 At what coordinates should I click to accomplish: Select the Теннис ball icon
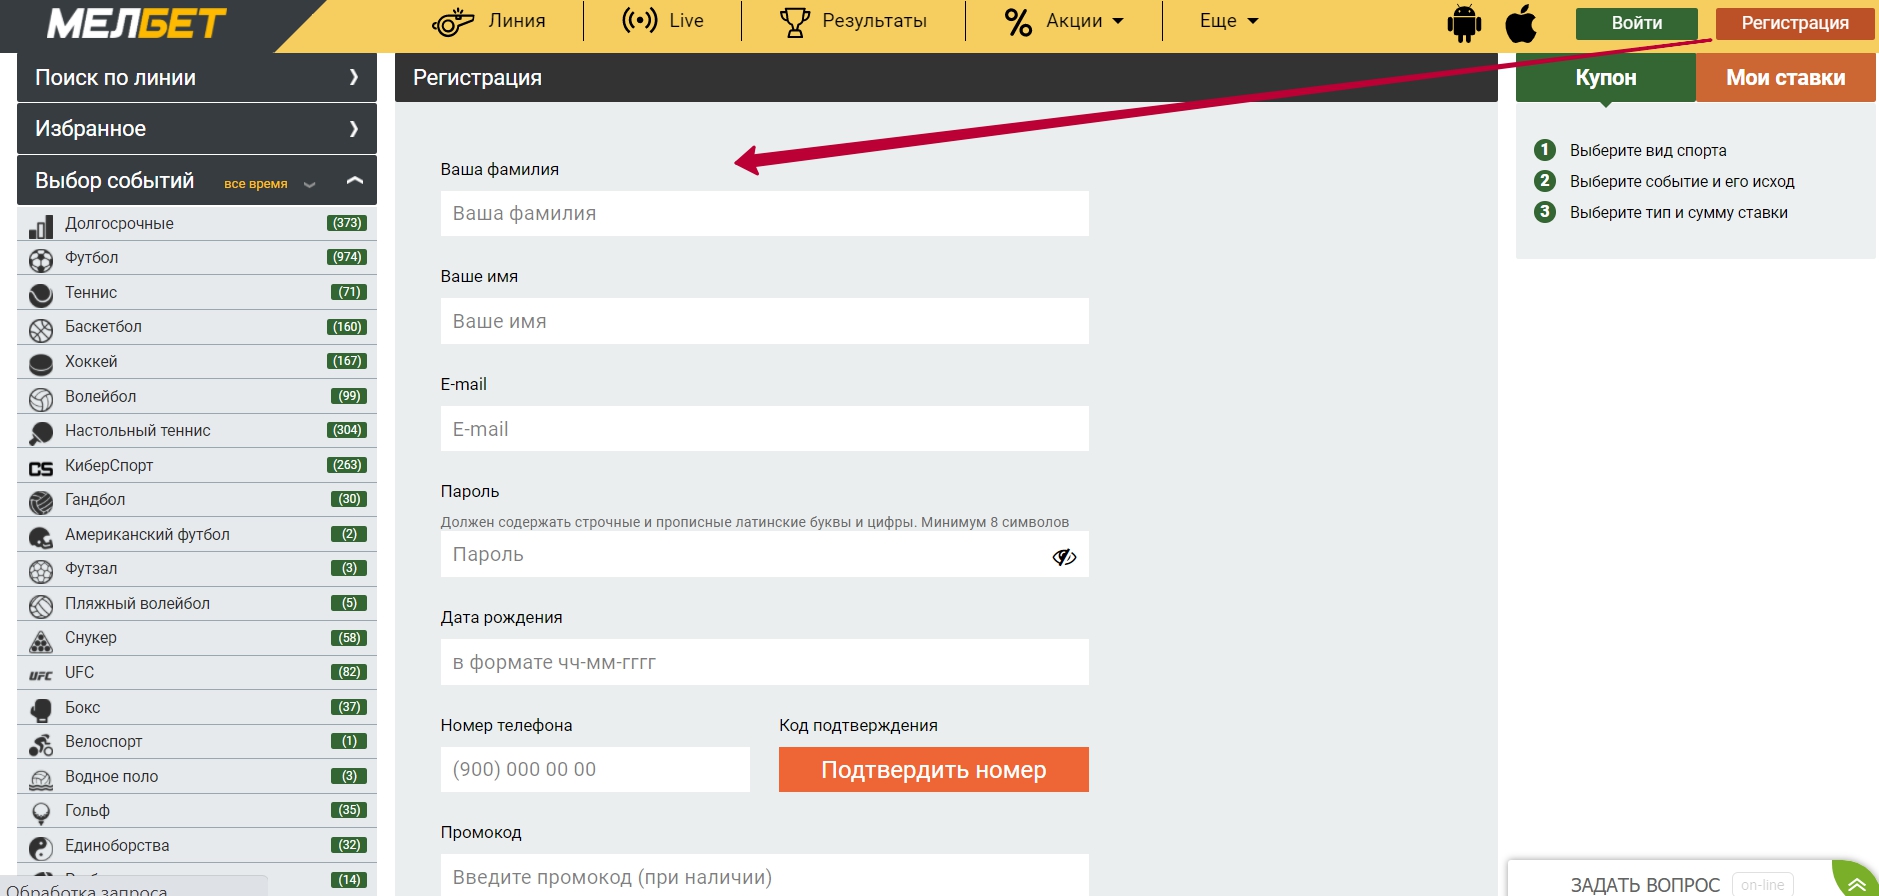pos(41,295)
